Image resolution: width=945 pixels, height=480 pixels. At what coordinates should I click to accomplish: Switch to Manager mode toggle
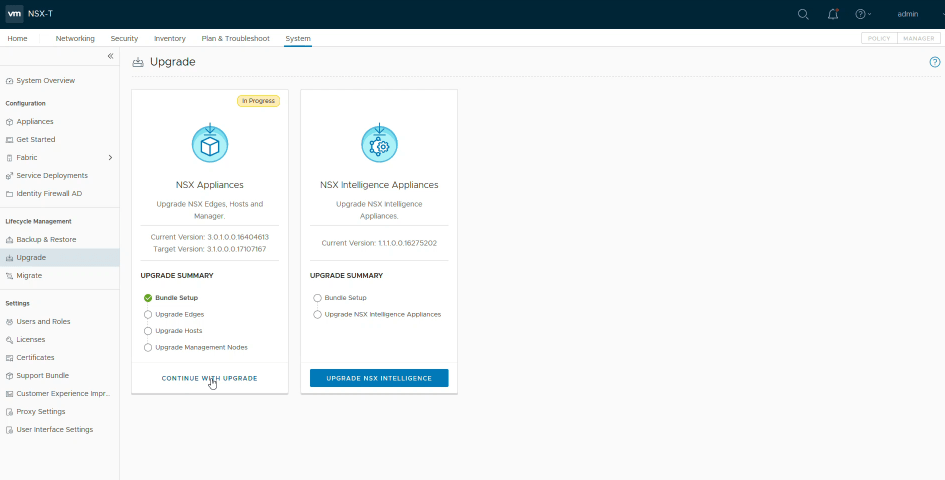tap(918, 38)
